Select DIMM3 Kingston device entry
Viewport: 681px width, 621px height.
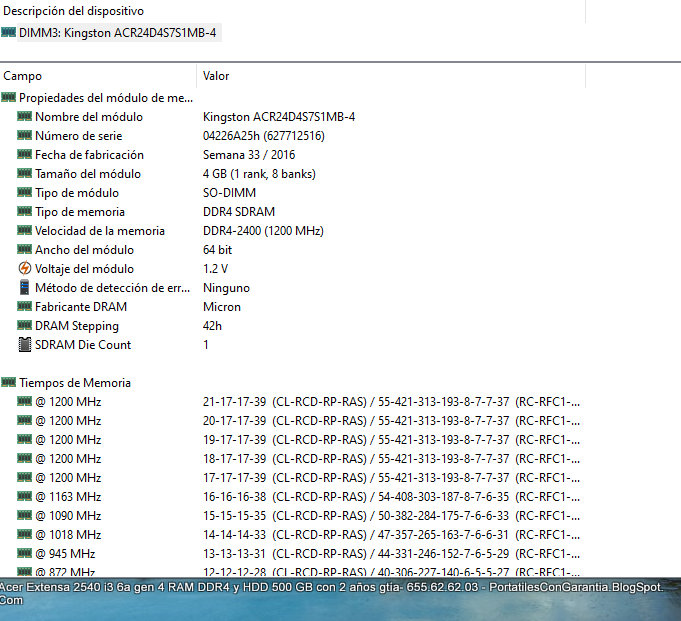coord(117,33)
